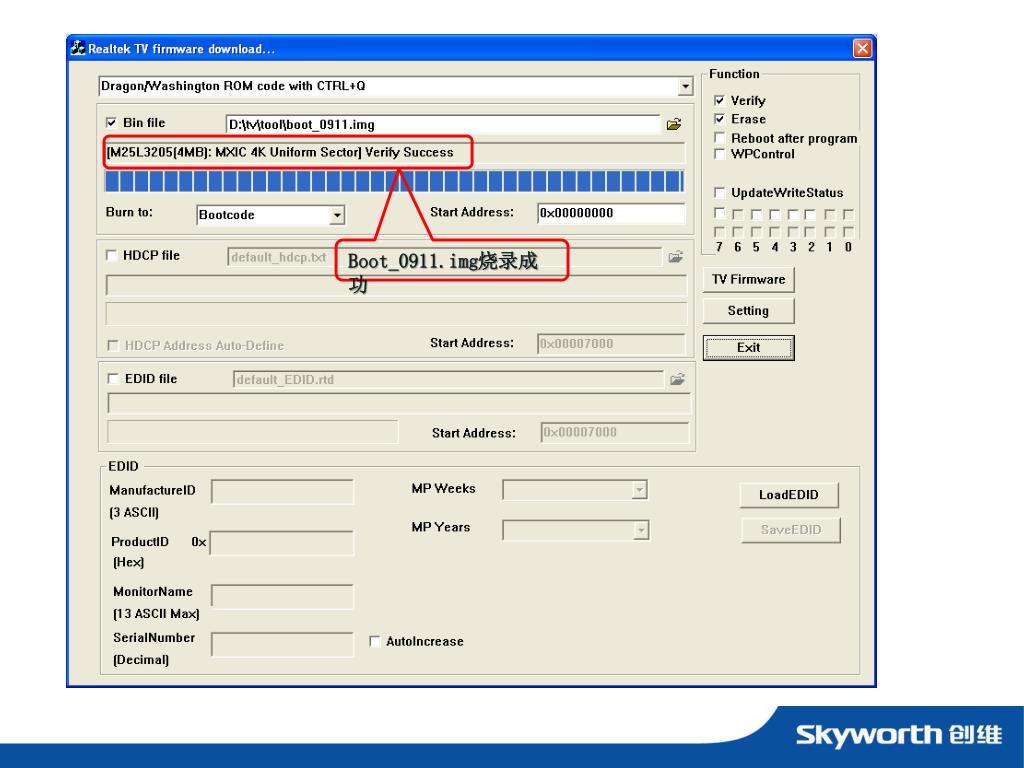This screenshot has height=768, width=1024.
Task: Click the Bin Start Address 0x00000000 field
Action: coord(611,213)
